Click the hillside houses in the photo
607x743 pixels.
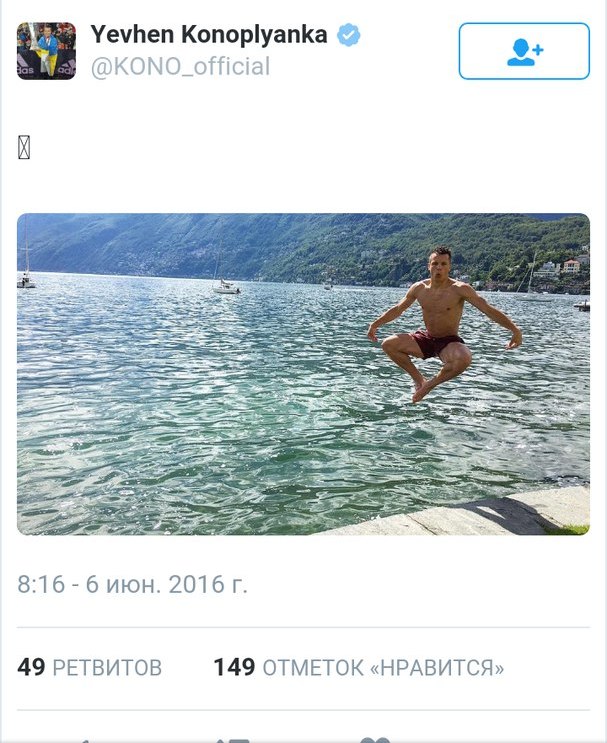562,270
